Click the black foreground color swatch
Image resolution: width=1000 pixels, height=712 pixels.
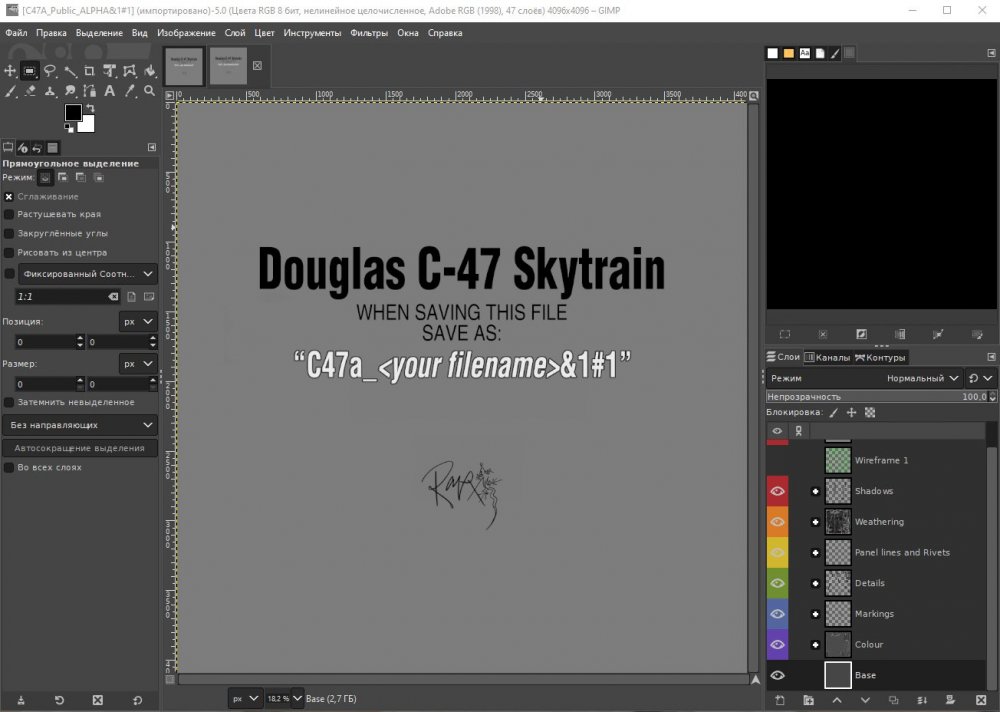click(73, 112)
